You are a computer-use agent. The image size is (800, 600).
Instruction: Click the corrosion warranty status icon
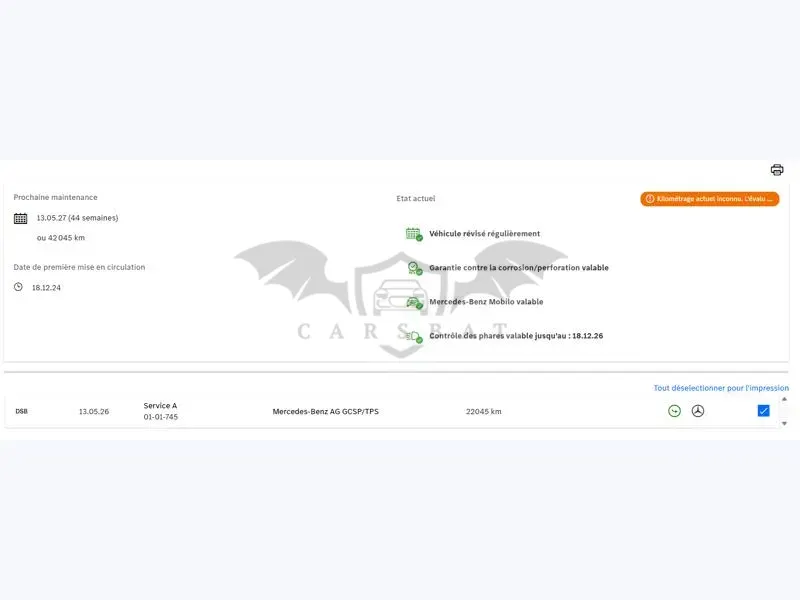coord(415,268)
